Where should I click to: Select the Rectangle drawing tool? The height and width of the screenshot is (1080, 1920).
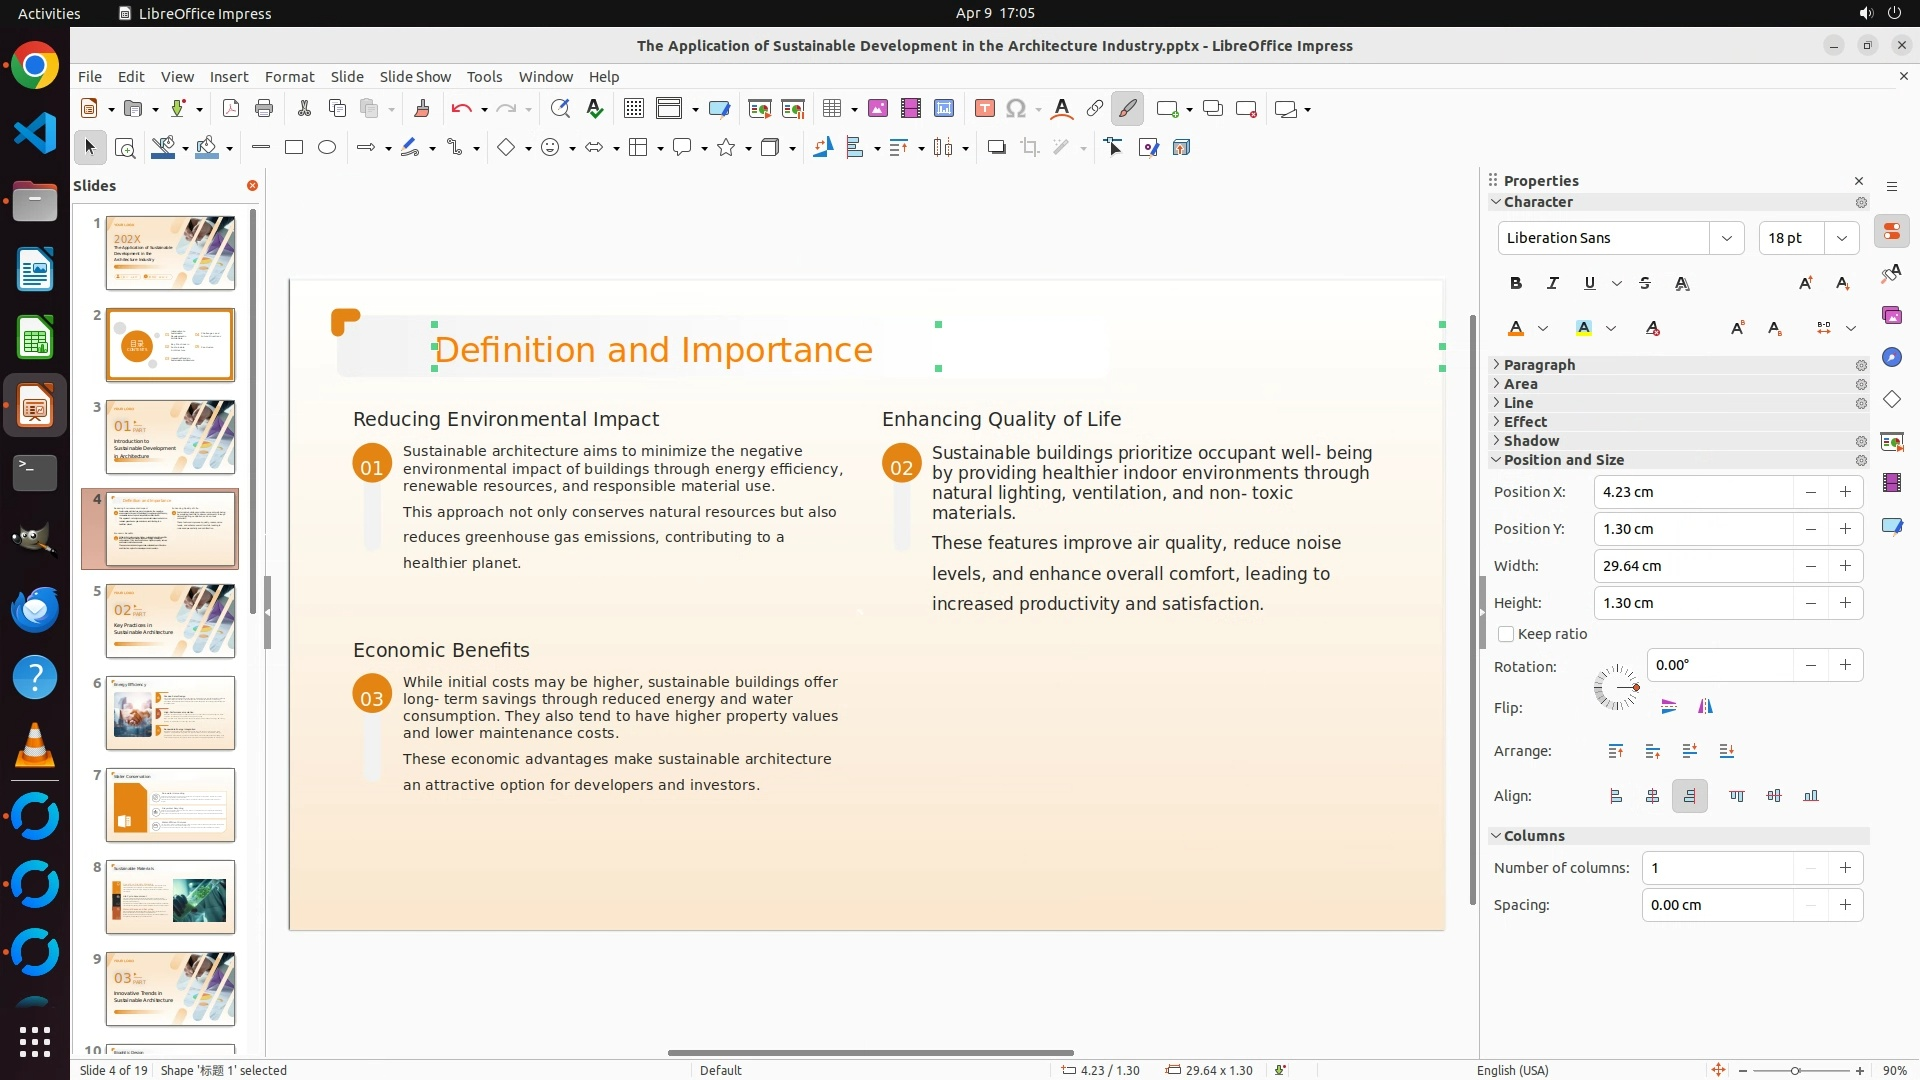pyautogui.click(x=293, y=148)
